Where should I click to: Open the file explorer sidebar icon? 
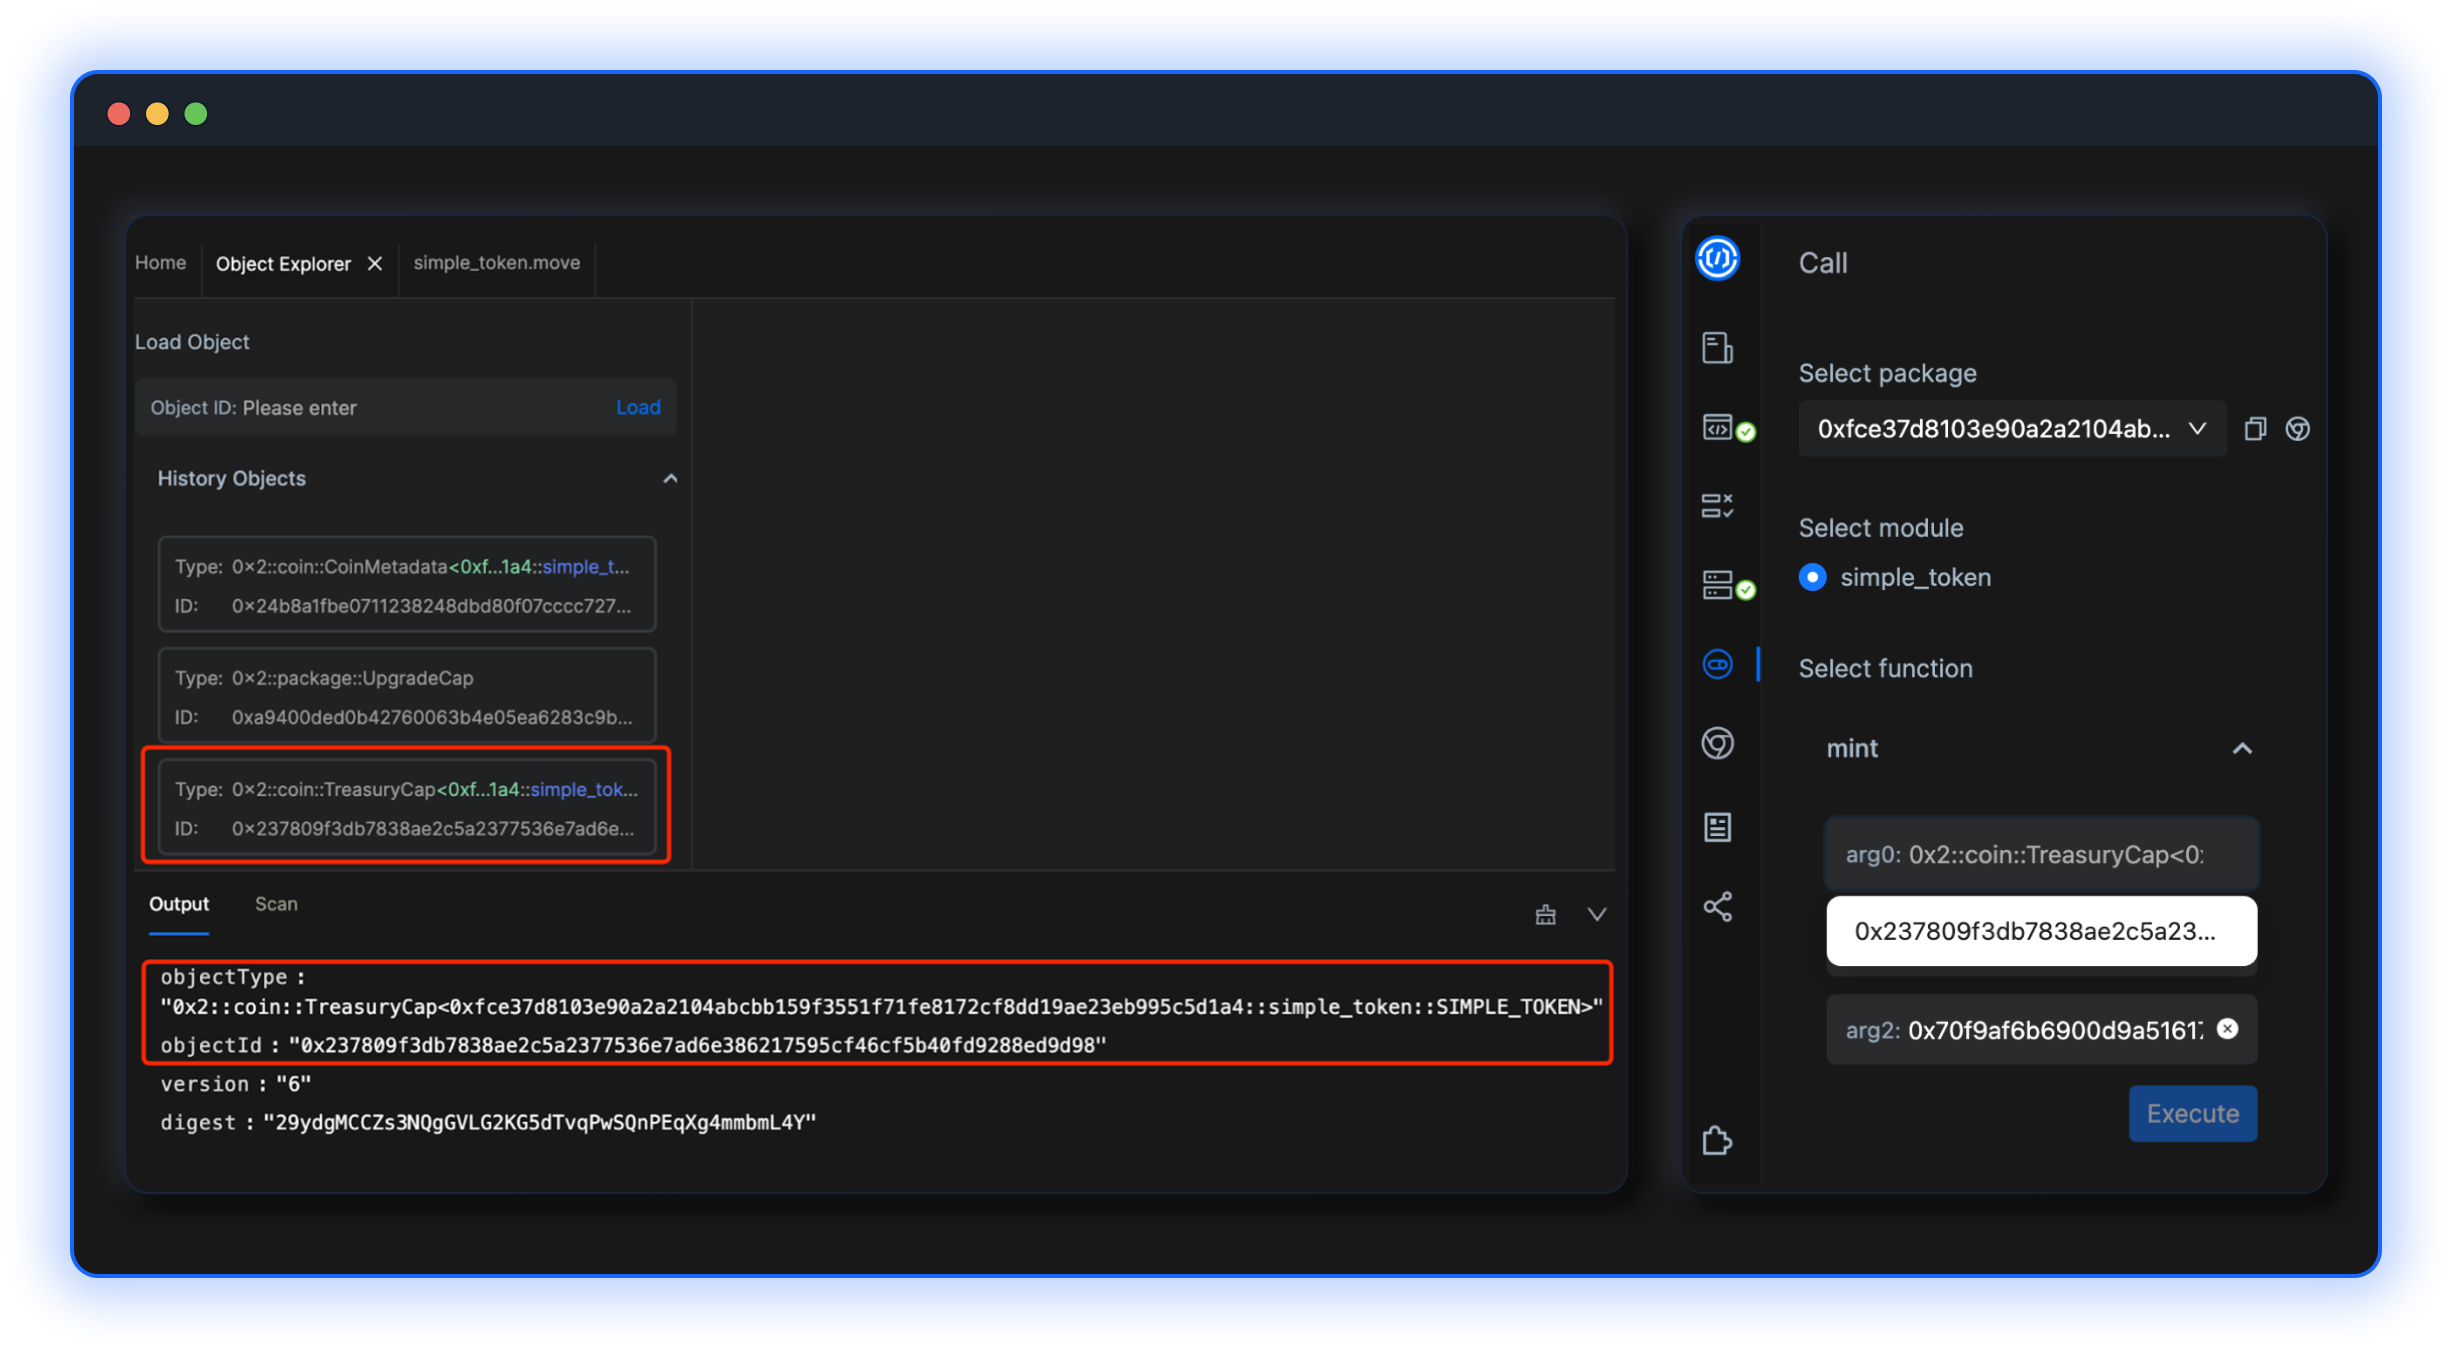[1717, 347]
